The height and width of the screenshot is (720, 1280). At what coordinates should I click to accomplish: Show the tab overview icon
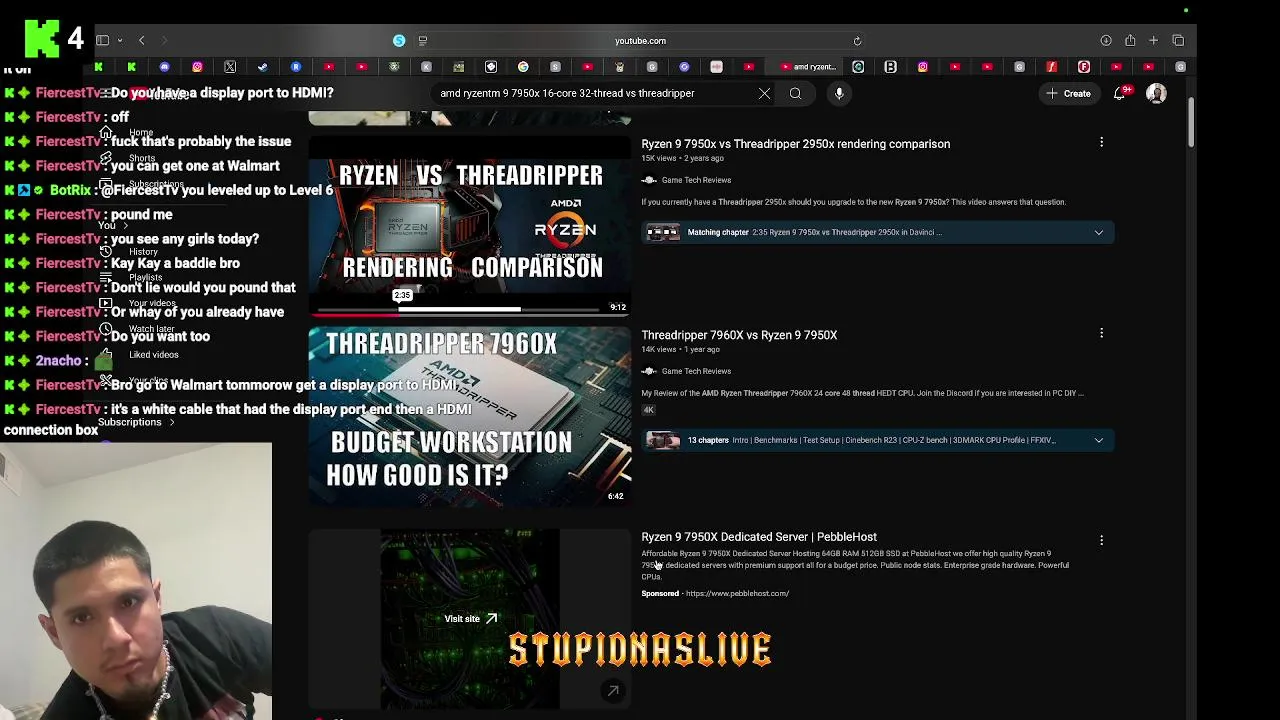coord(1178,40)
